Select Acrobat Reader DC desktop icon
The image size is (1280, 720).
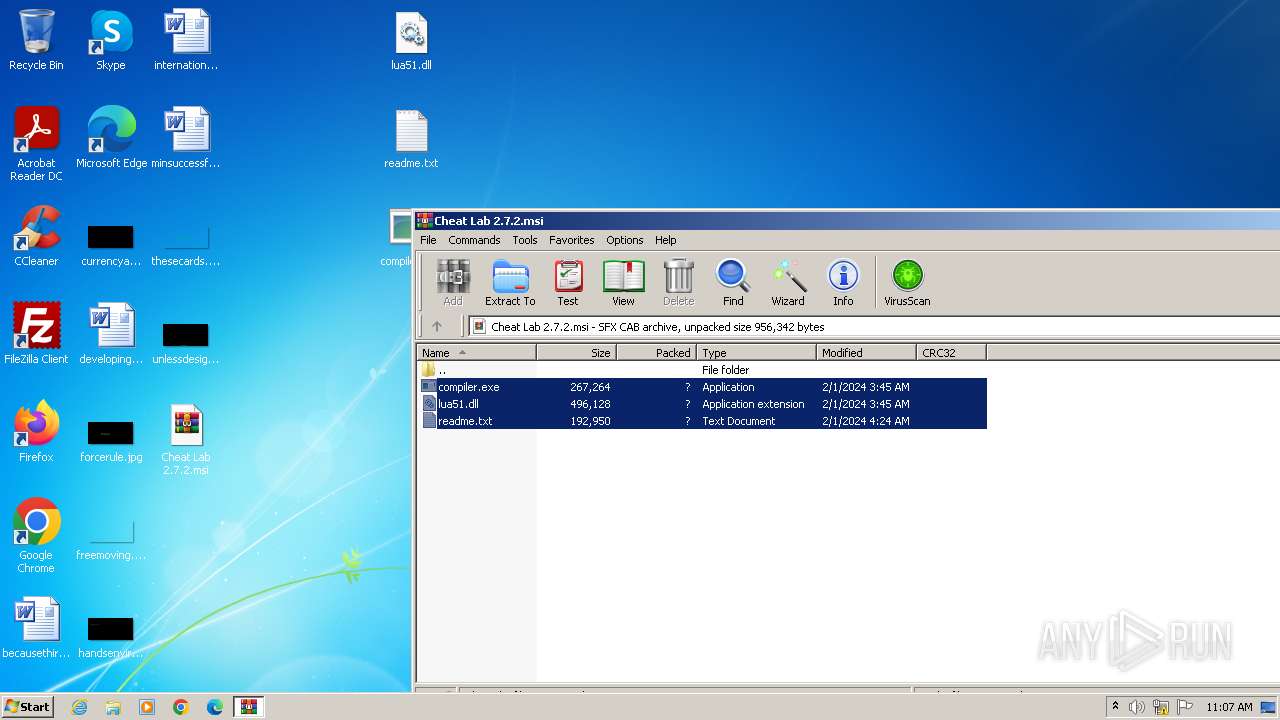[36, 144]
